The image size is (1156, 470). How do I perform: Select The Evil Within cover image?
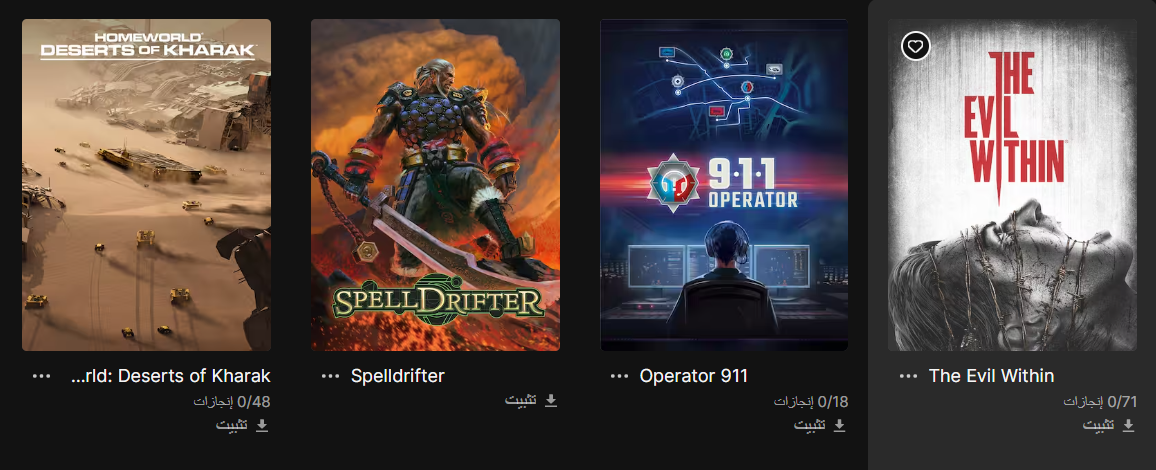coord(1012,185)
